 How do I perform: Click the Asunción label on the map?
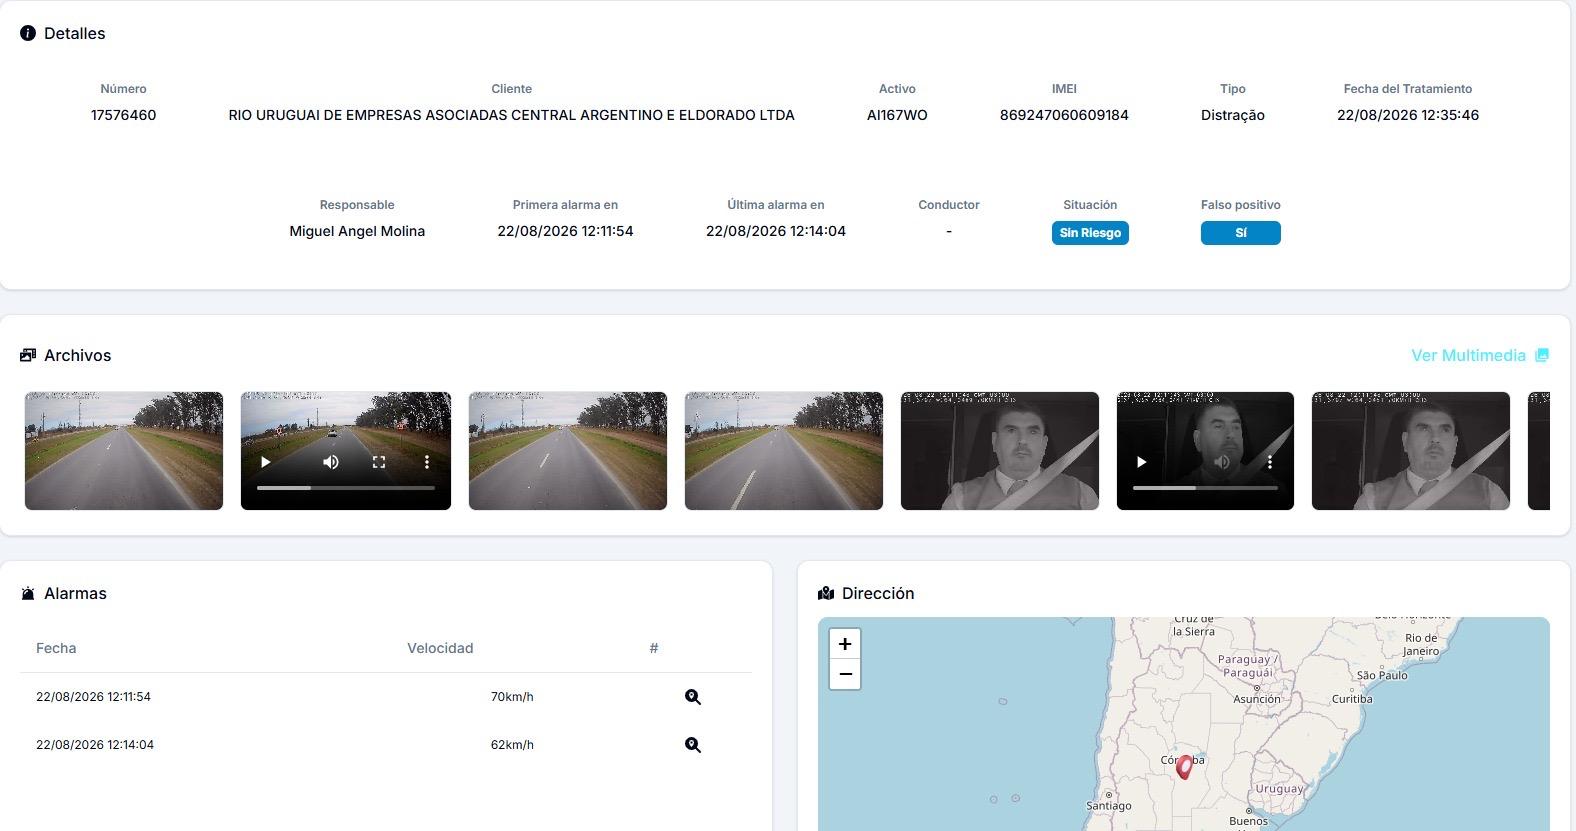[x=1257, y=699]
